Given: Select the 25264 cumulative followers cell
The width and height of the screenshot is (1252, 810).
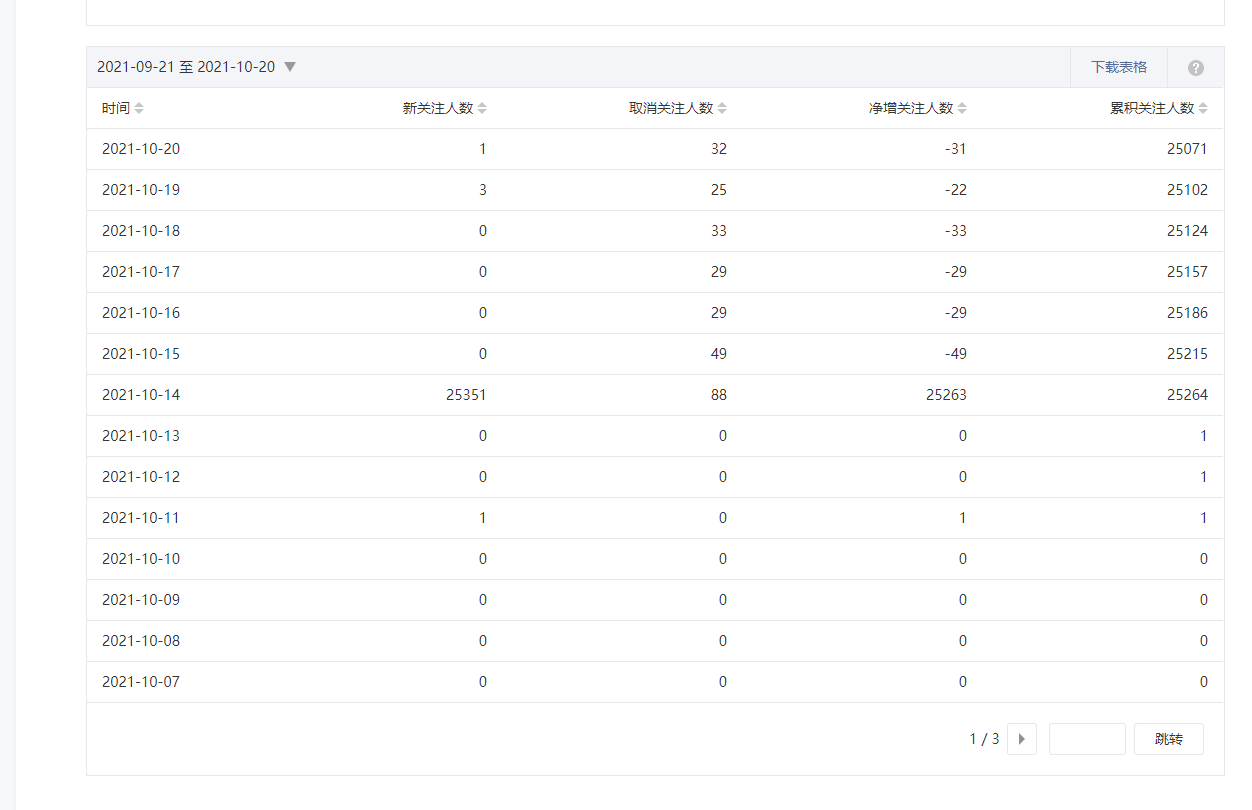Looking at the screenshot, I should pyautogui.click(x=1187, y=395).
